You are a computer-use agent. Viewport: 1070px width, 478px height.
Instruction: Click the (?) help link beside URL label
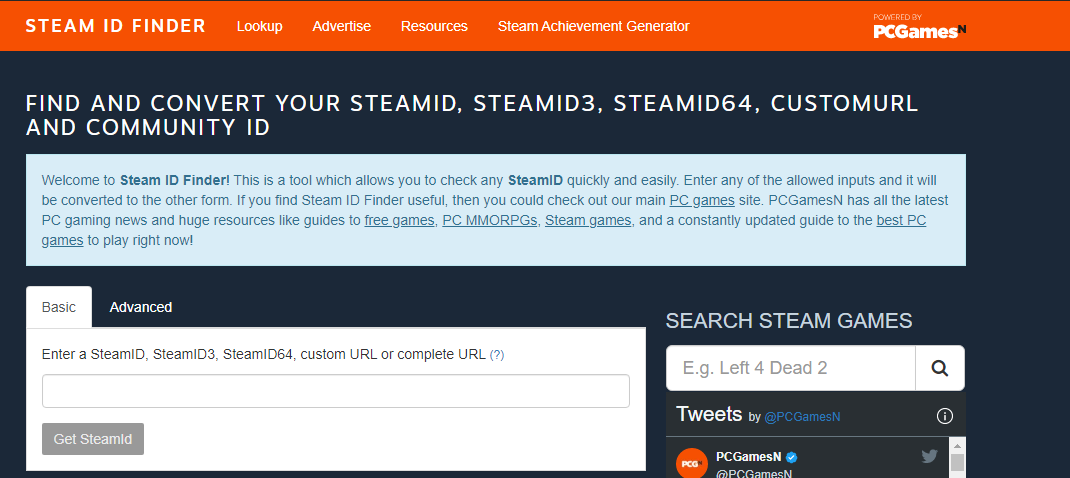pyautogui.click(x=497, y=355)
